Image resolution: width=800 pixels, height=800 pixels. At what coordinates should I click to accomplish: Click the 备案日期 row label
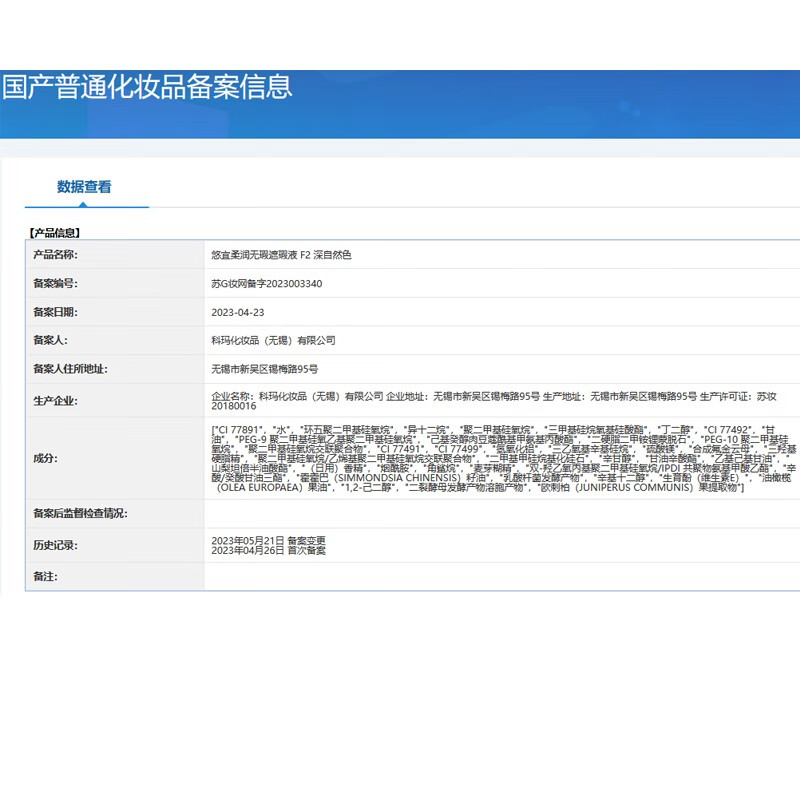55,312
